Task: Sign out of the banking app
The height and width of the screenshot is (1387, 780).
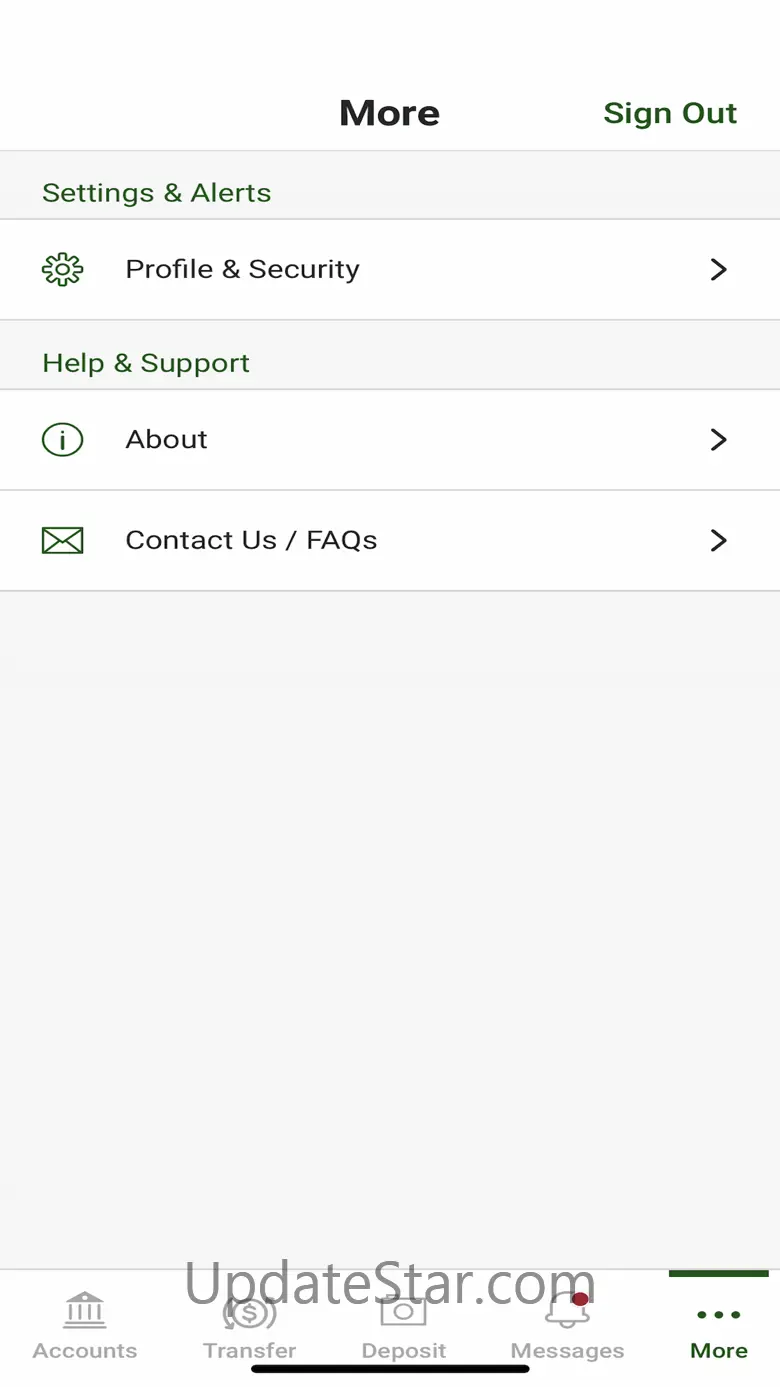Action: pyautogui.click(x=670, y=113)
